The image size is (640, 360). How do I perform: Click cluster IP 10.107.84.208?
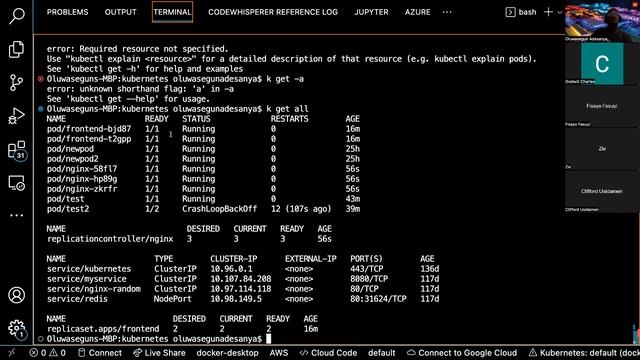pos(241,279)
